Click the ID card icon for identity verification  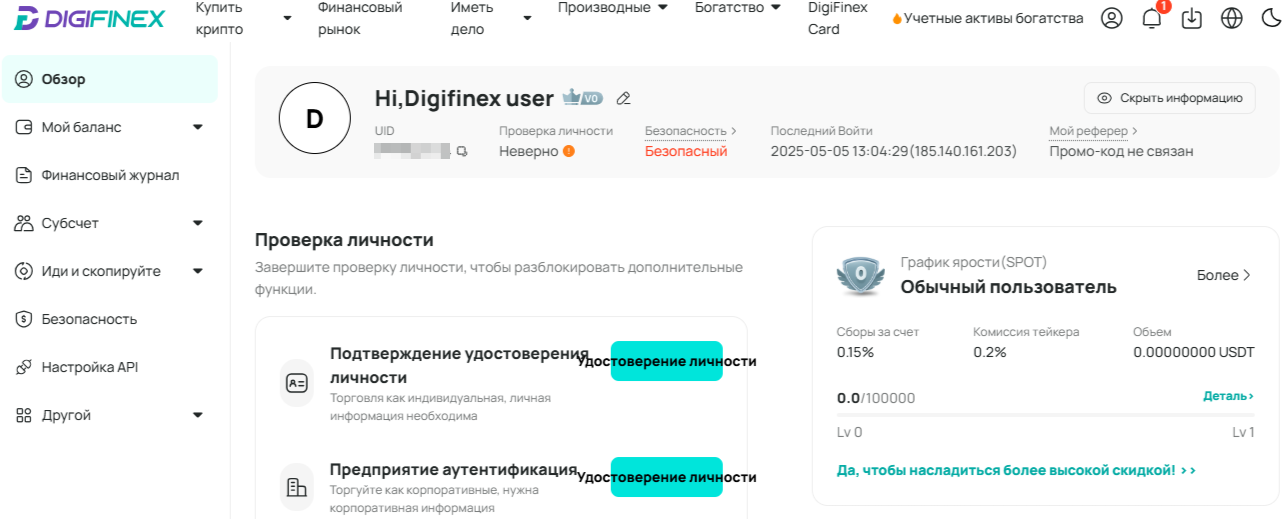pyautogui.click(x=297, y=383)
